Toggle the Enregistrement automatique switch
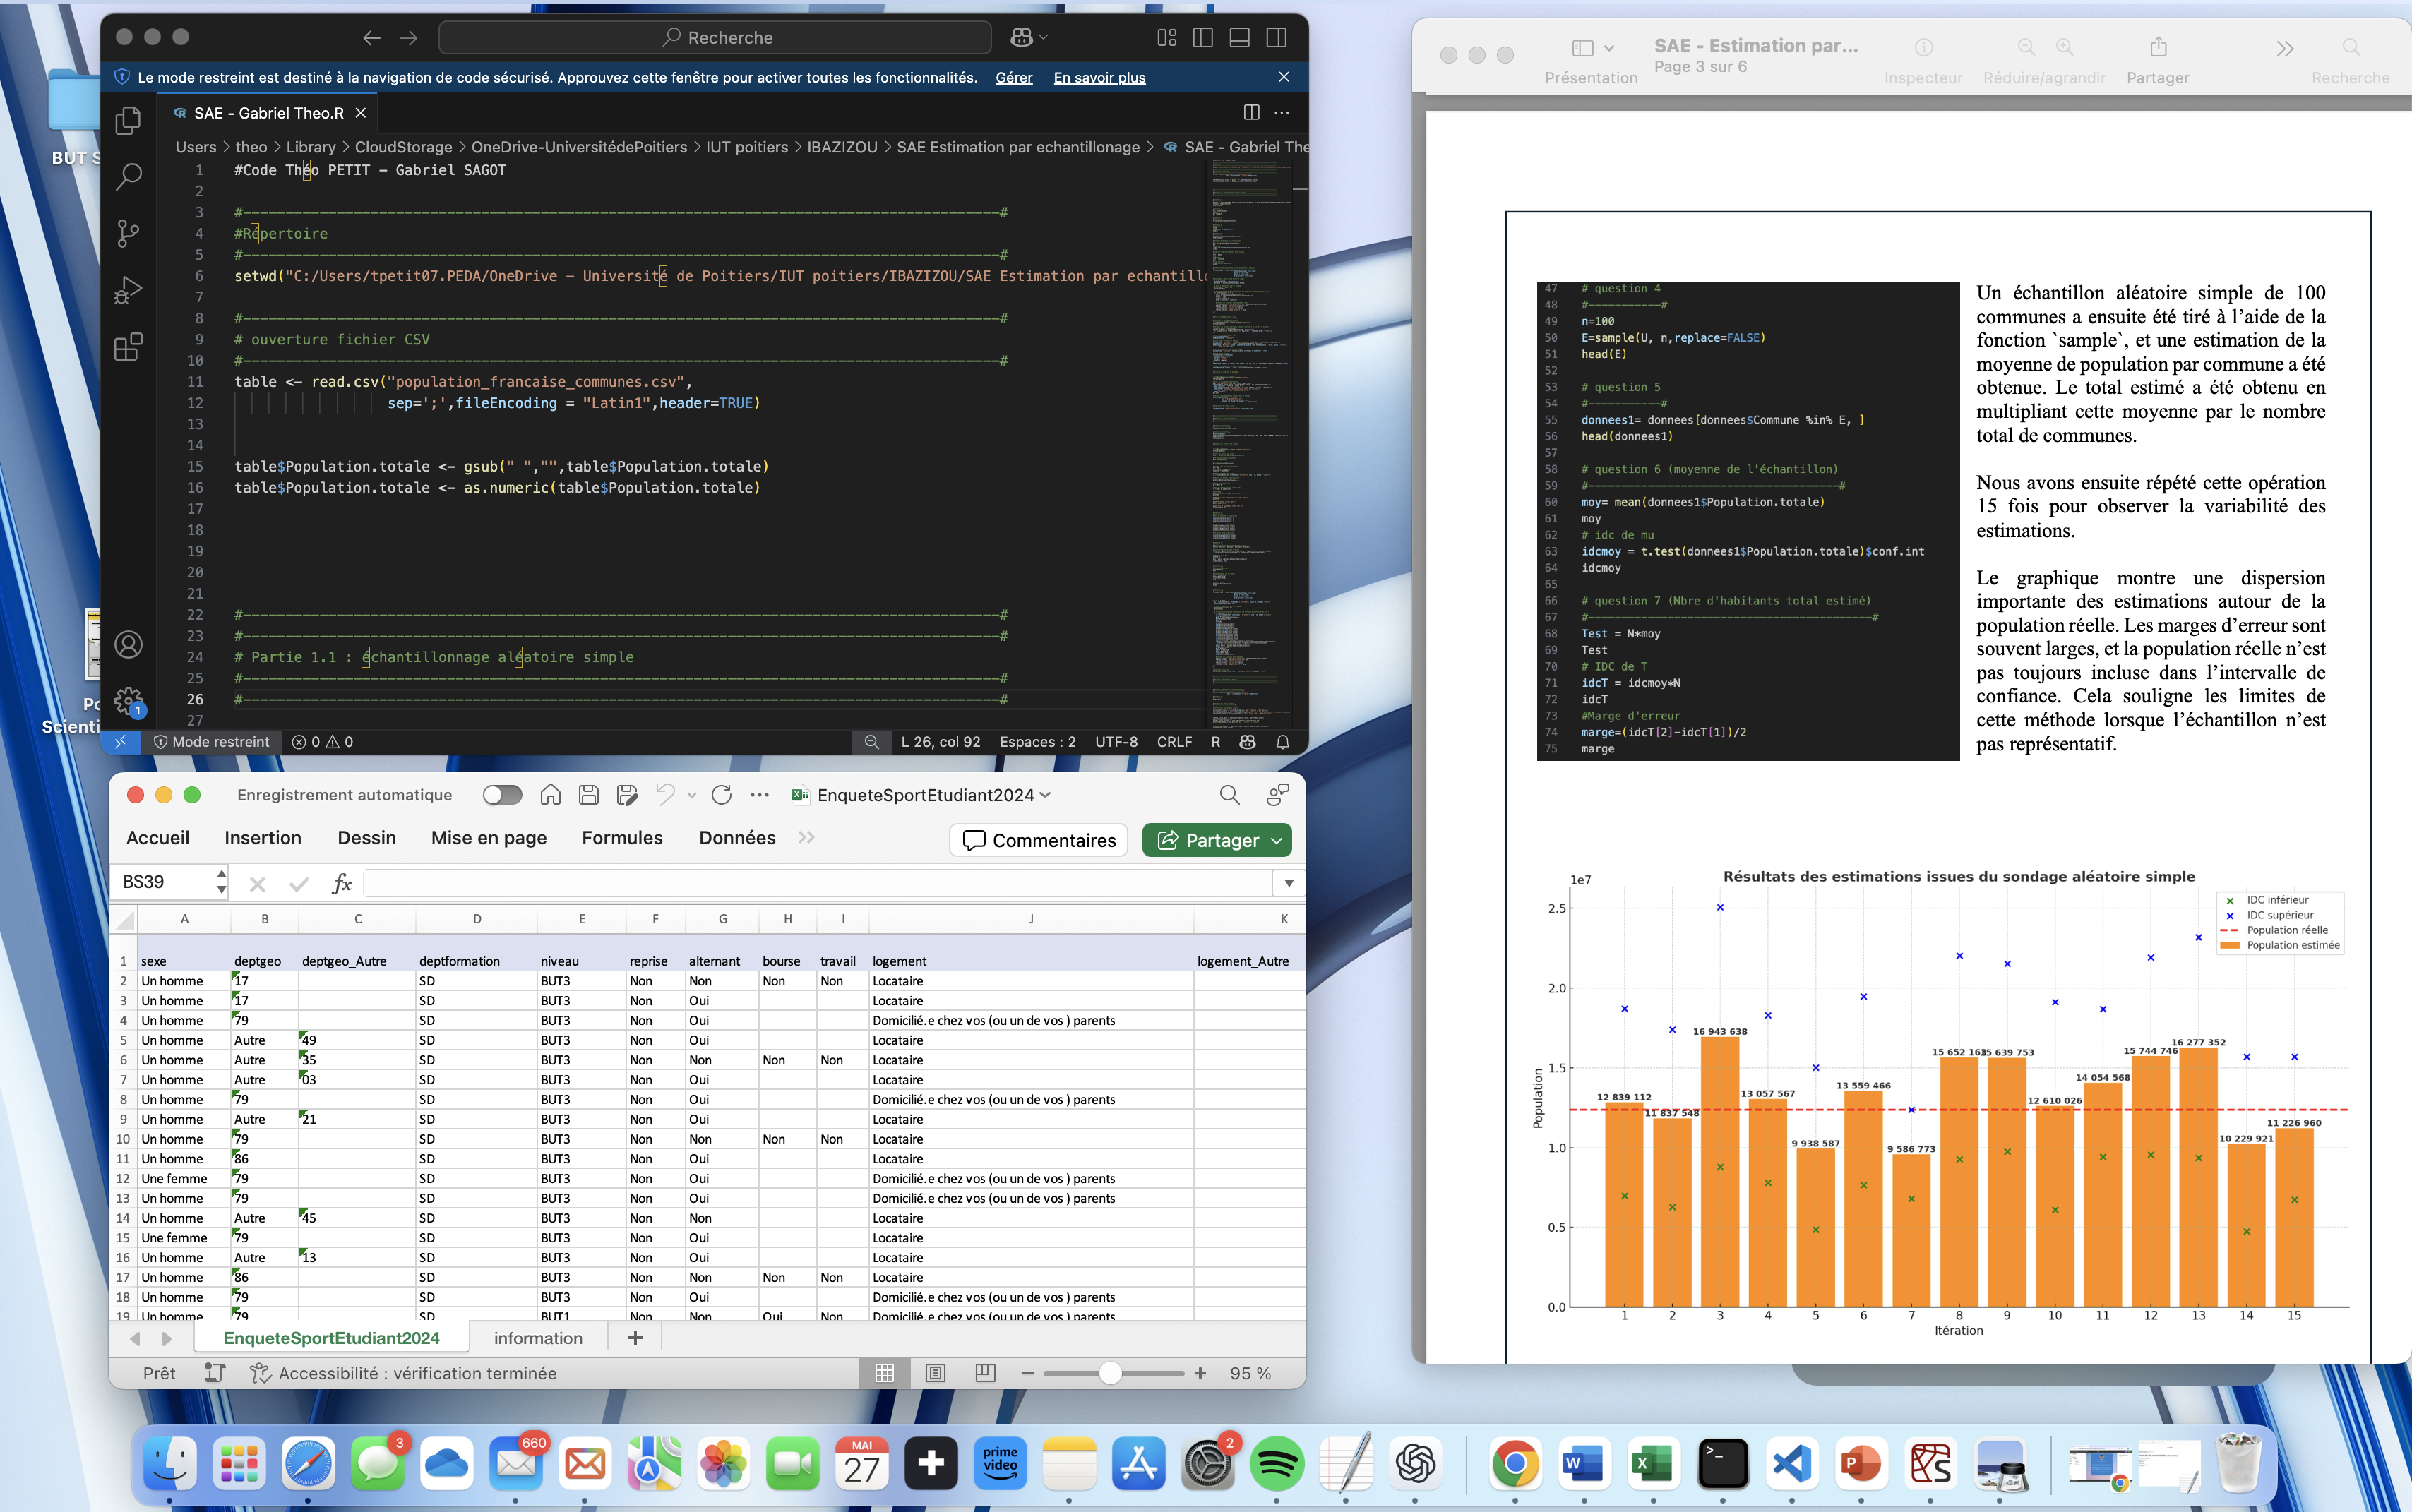The image size is (2412, 1512). 502,795
